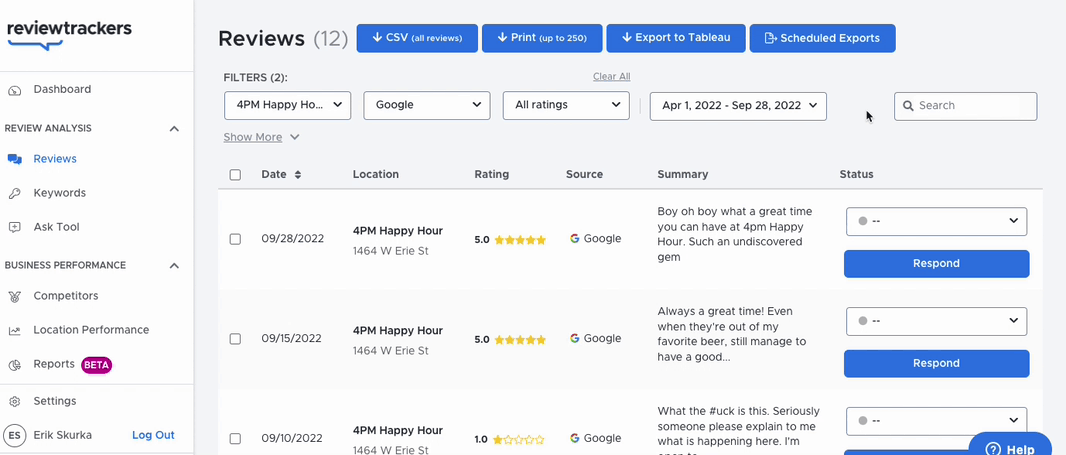Collapse the Business Performance section
The image size is (1066, 455).
click(x=174, y=265)
